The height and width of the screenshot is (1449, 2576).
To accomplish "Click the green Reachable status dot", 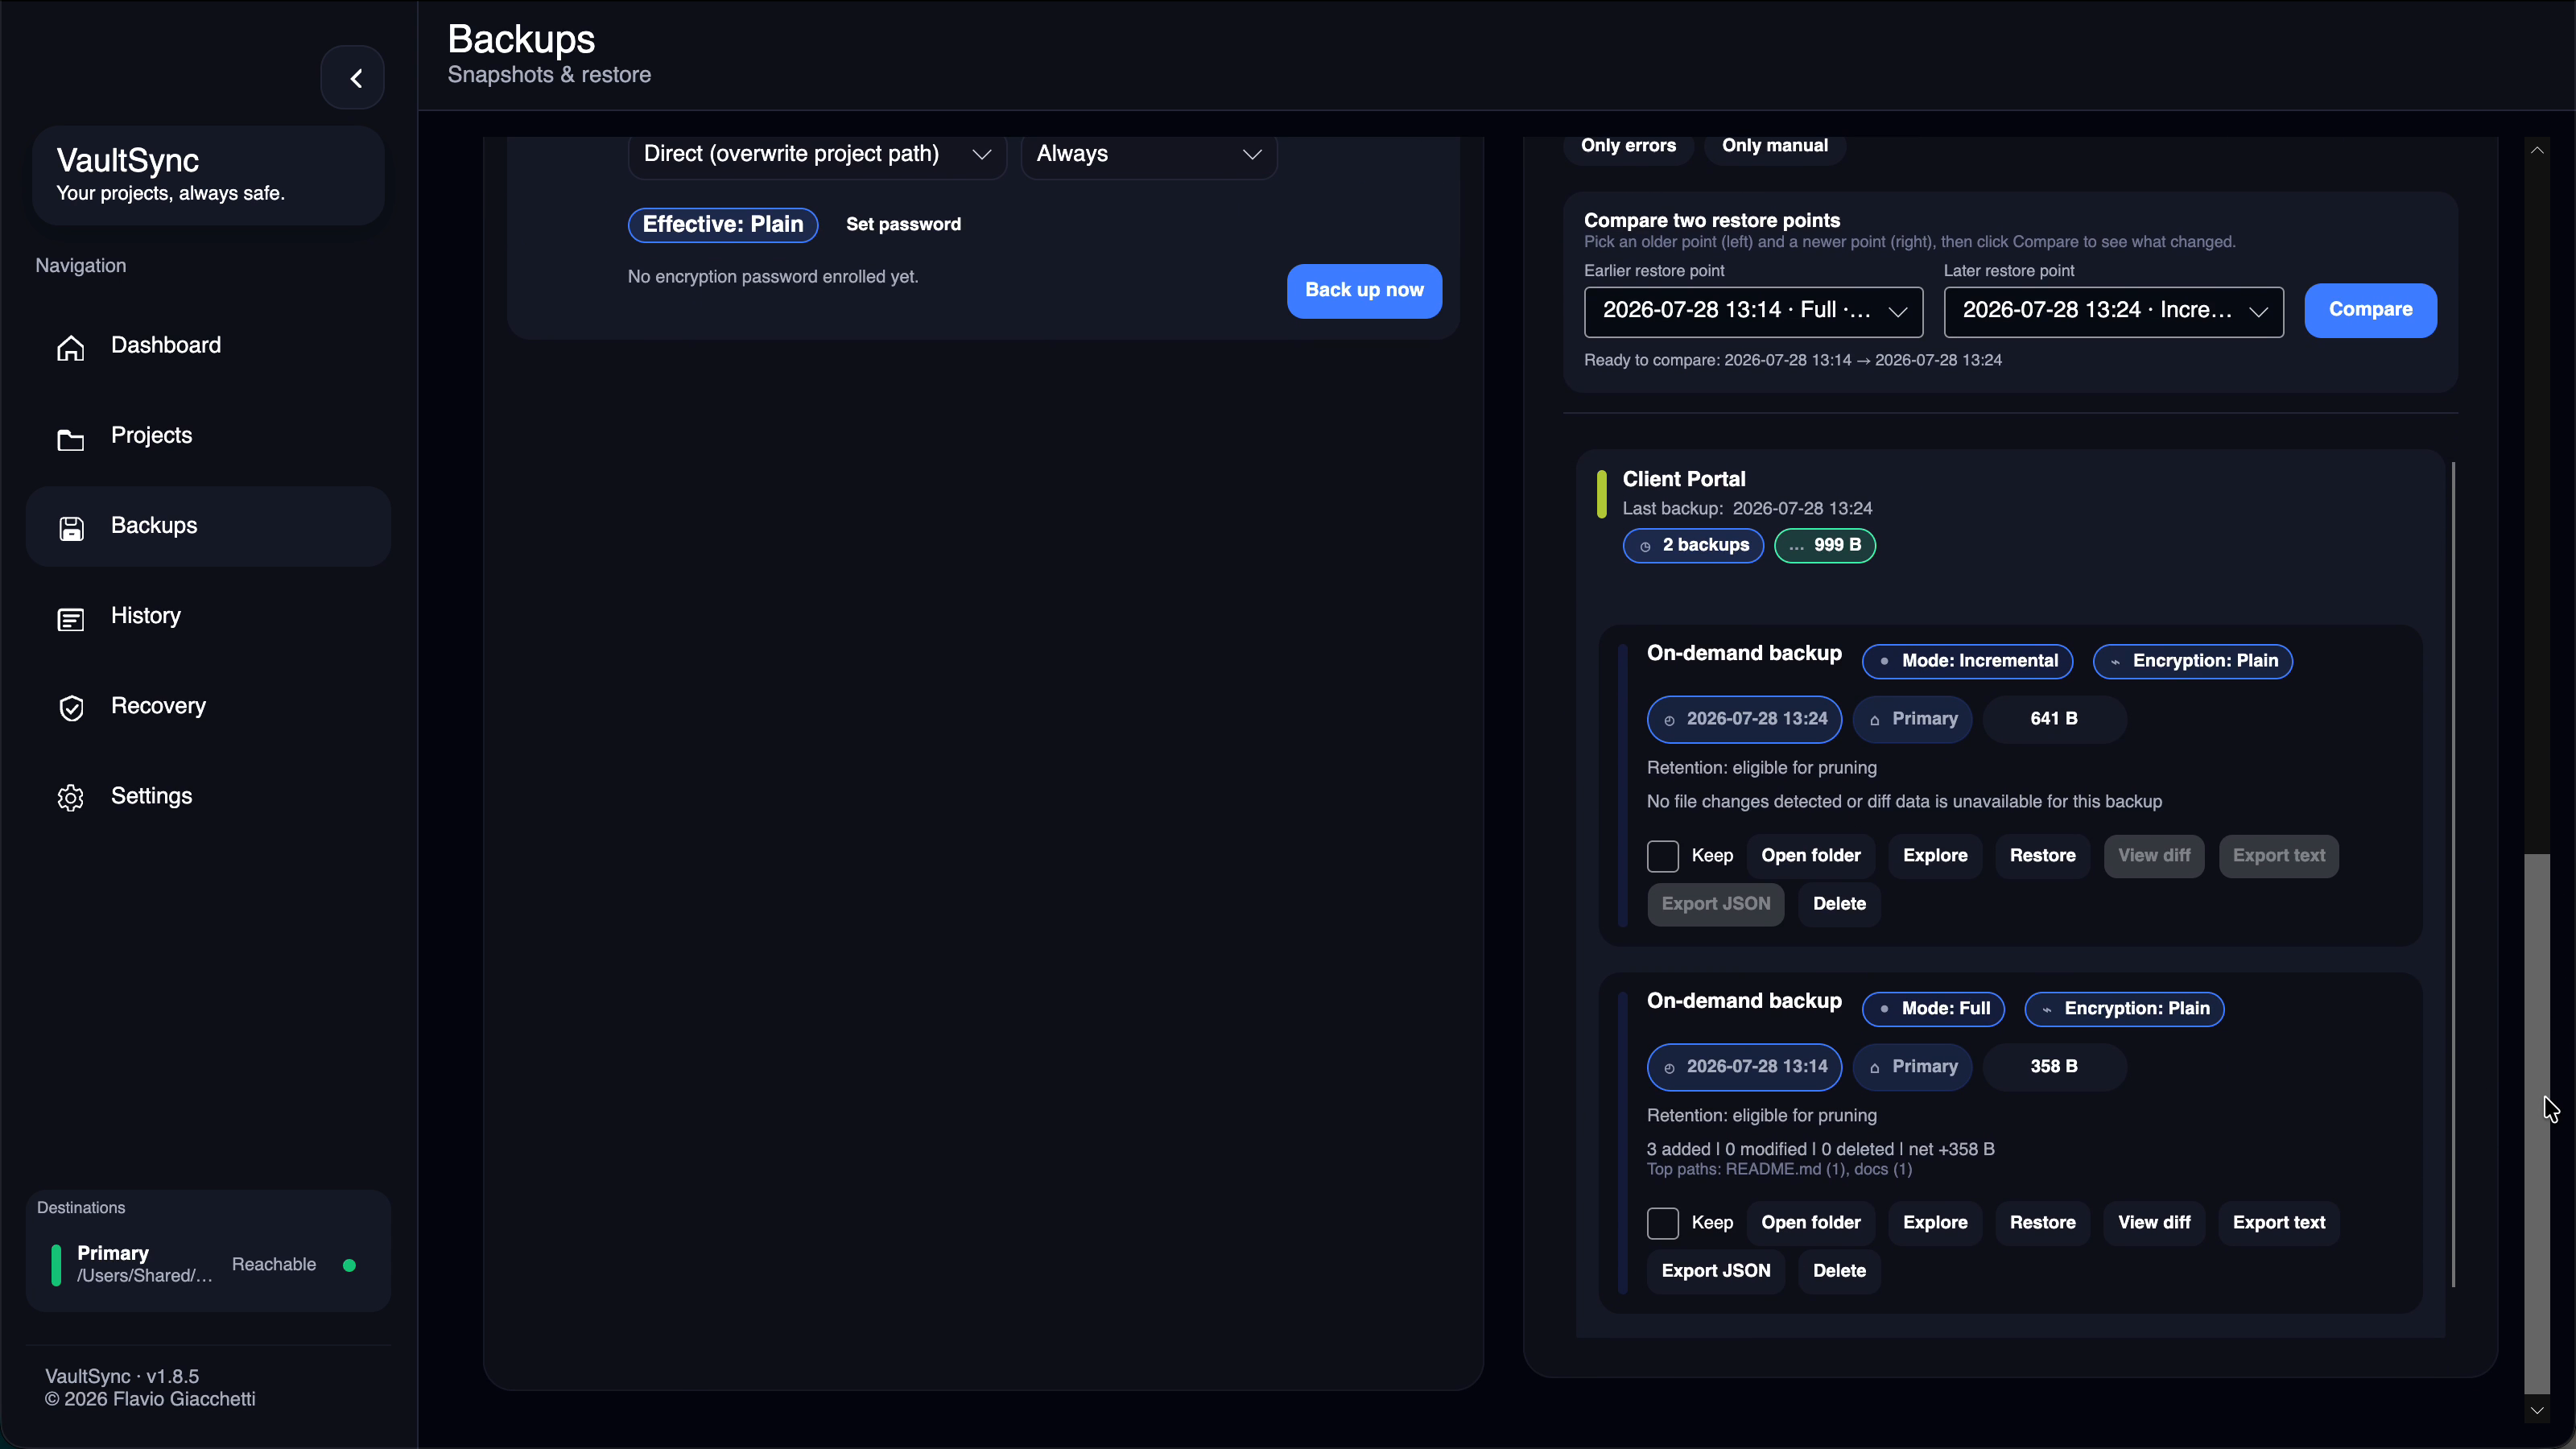I will (349, 1265).
